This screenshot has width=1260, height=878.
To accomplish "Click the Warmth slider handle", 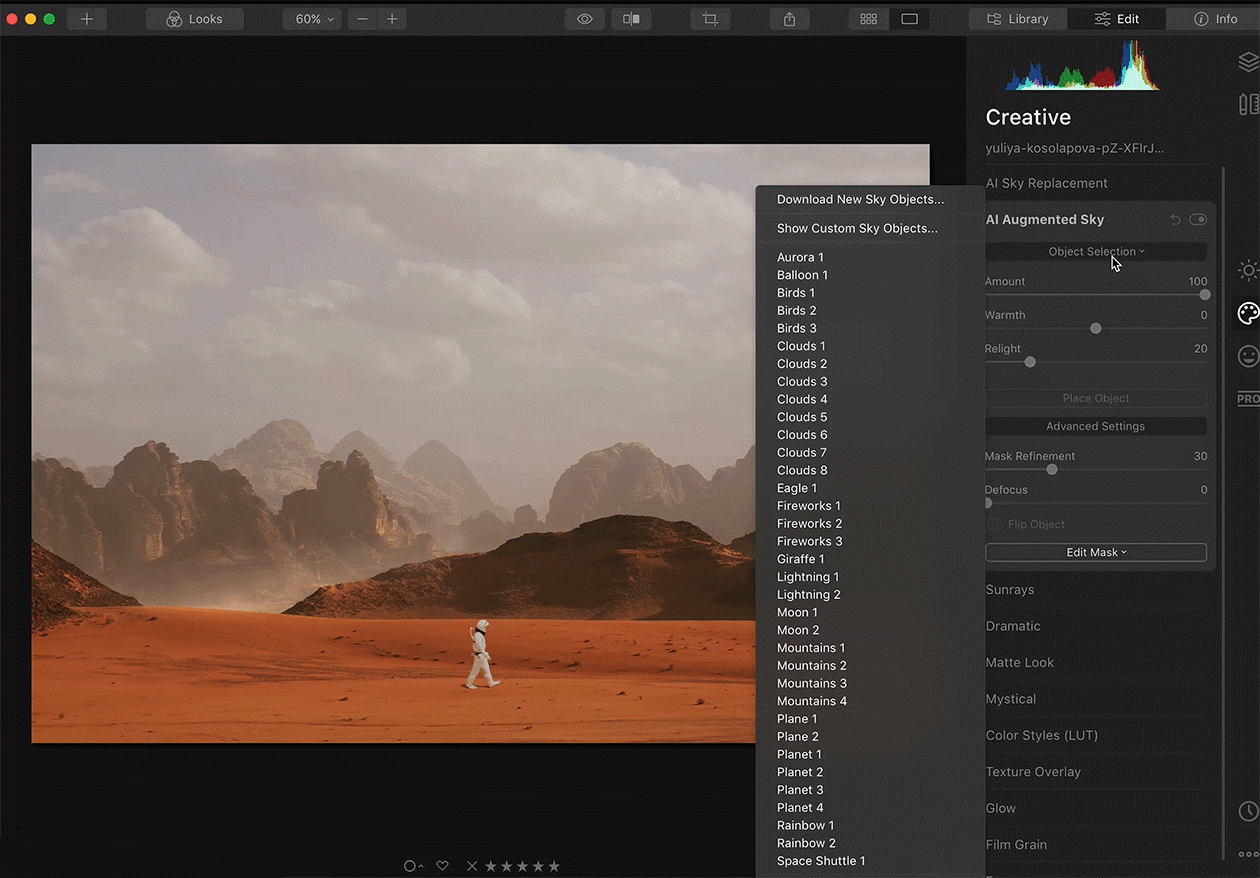I will coord(1096,328).
